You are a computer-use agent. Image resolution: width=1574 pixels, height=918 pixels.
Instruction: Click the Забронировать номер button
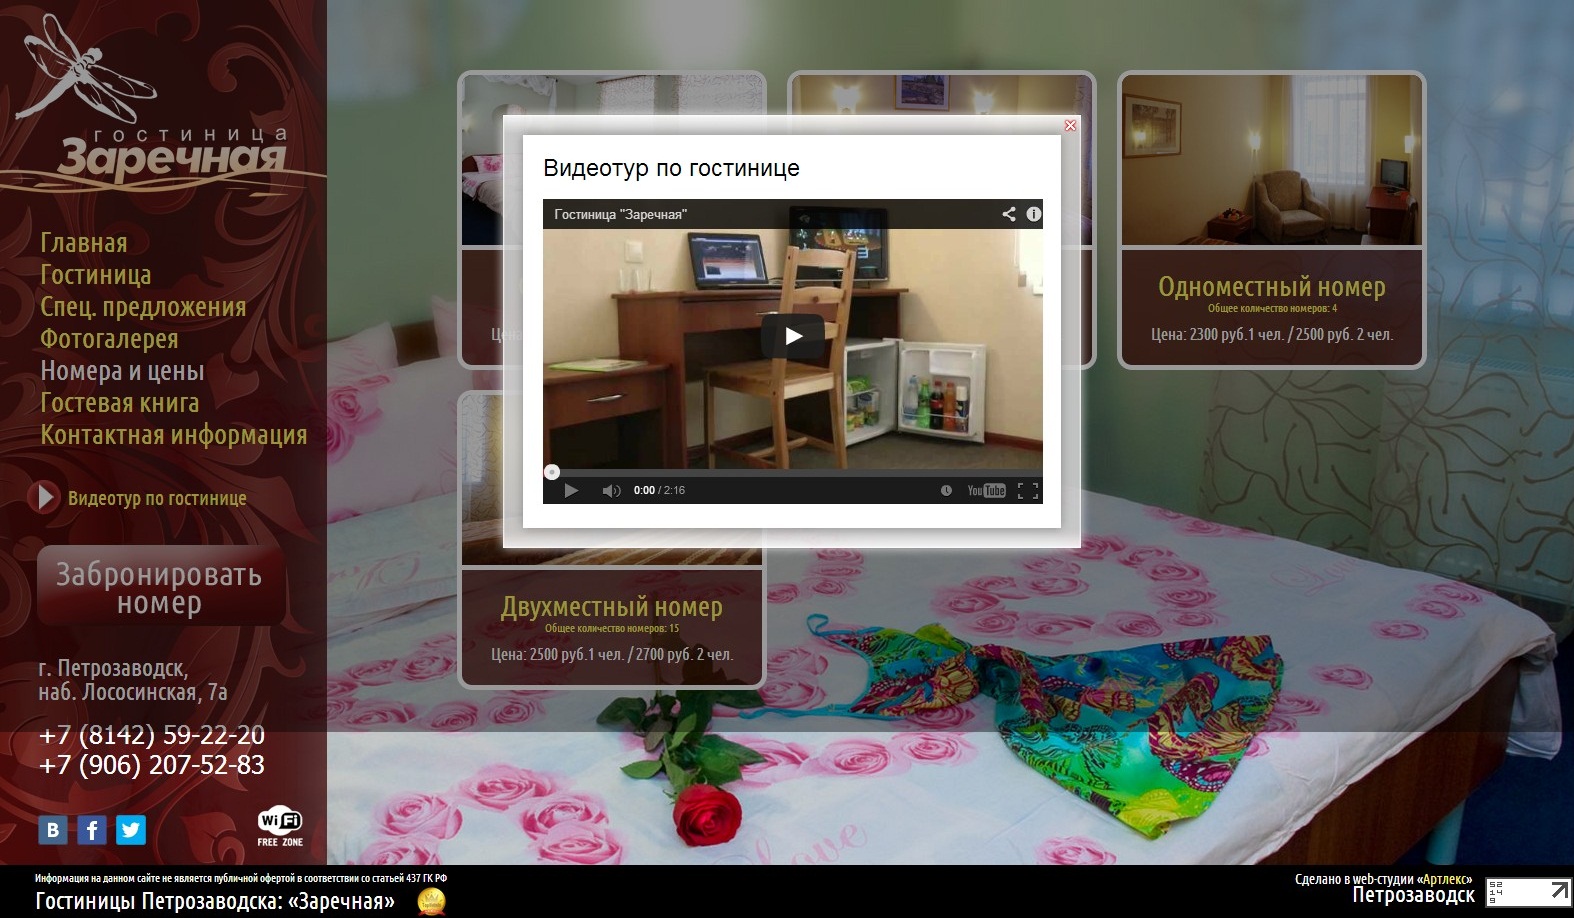(x=160, y=587)
